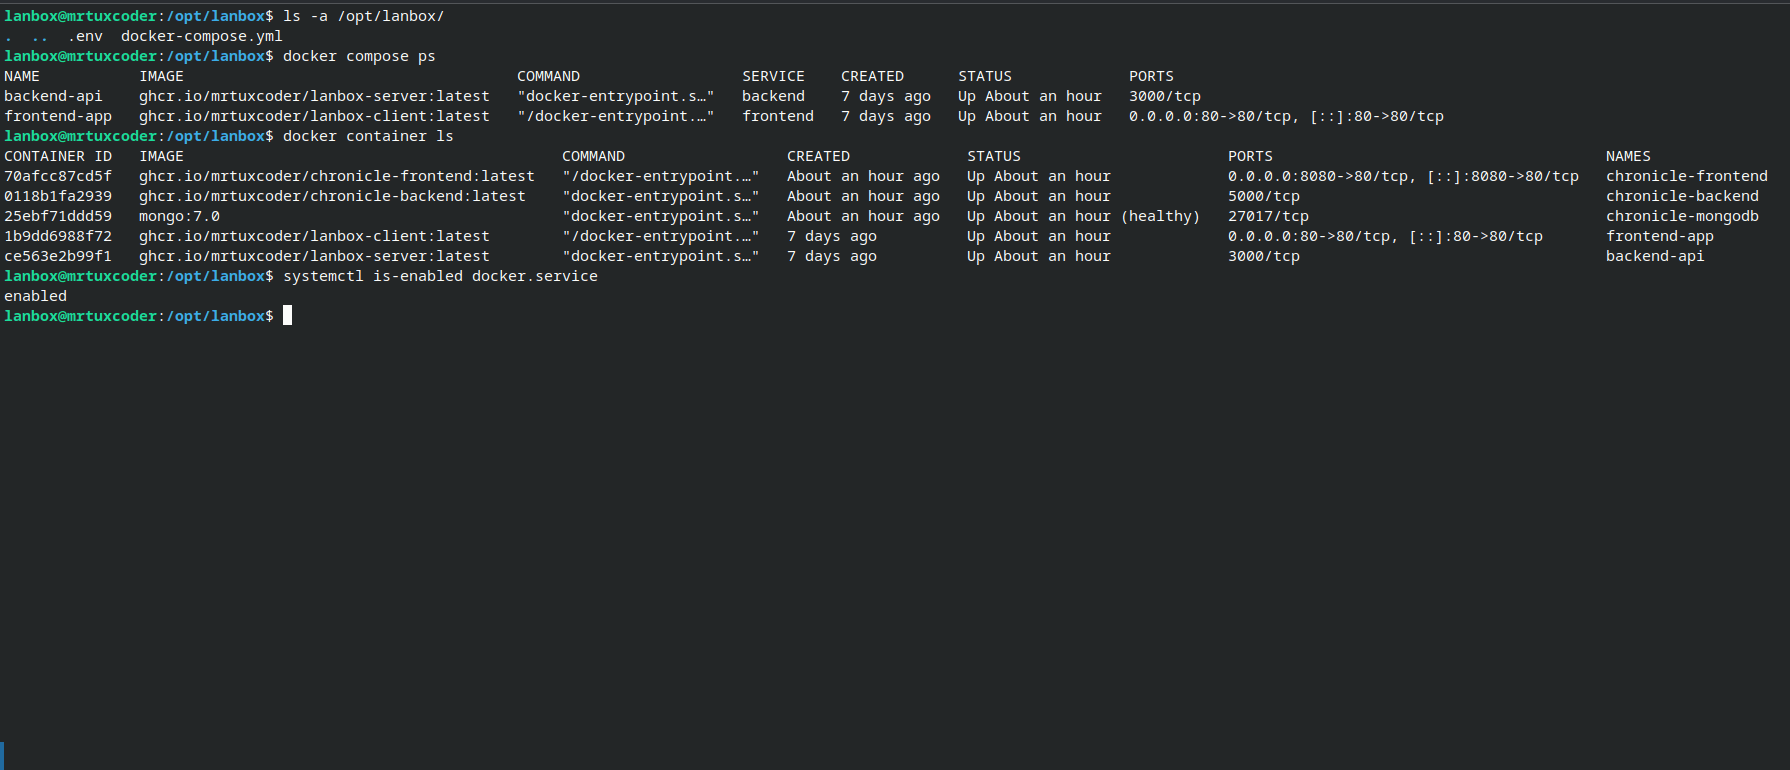Select the mongo:7.0 image name
This screenshot has height=770, width=1790.
pos(179,216)
